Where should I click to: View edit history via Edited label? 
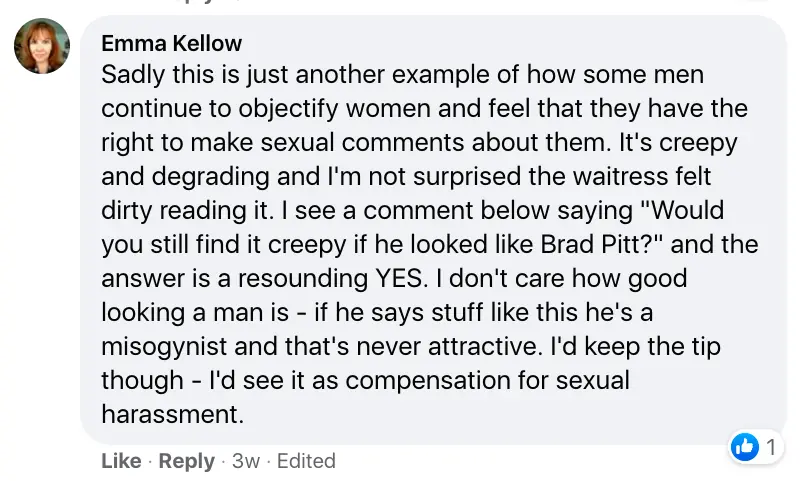click(x=306, y=460)
